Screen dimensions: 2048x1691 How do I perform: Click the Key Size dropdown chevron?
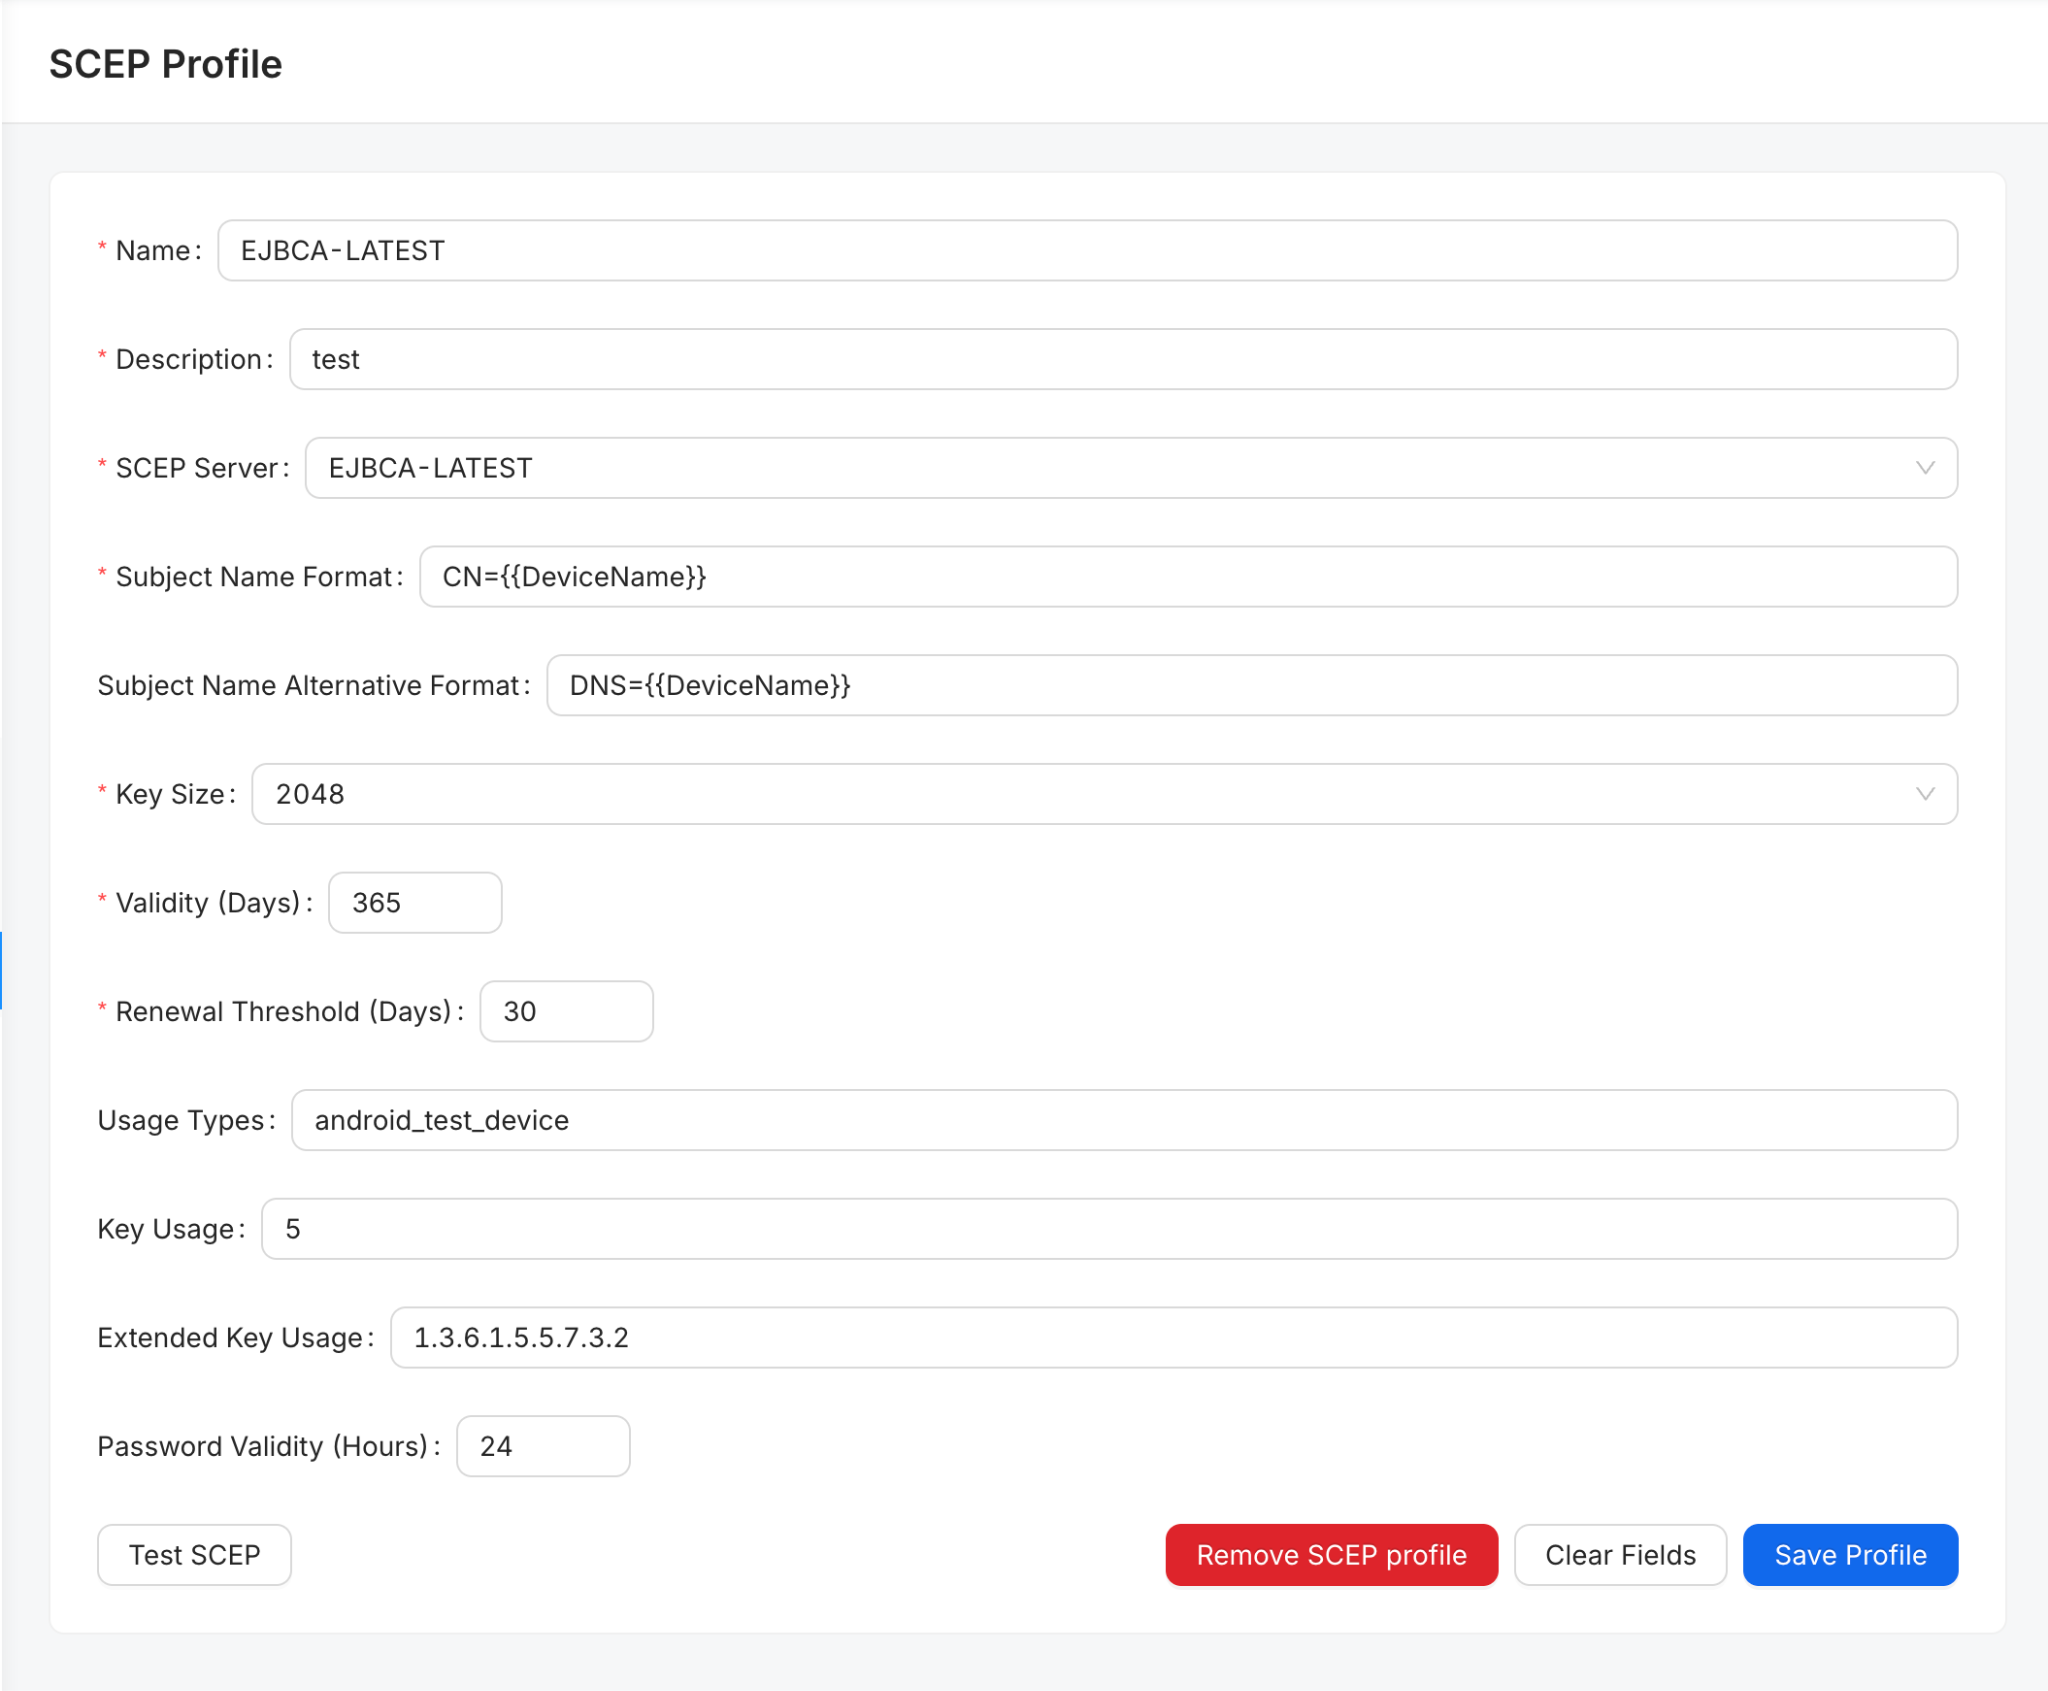(1924, 794)
